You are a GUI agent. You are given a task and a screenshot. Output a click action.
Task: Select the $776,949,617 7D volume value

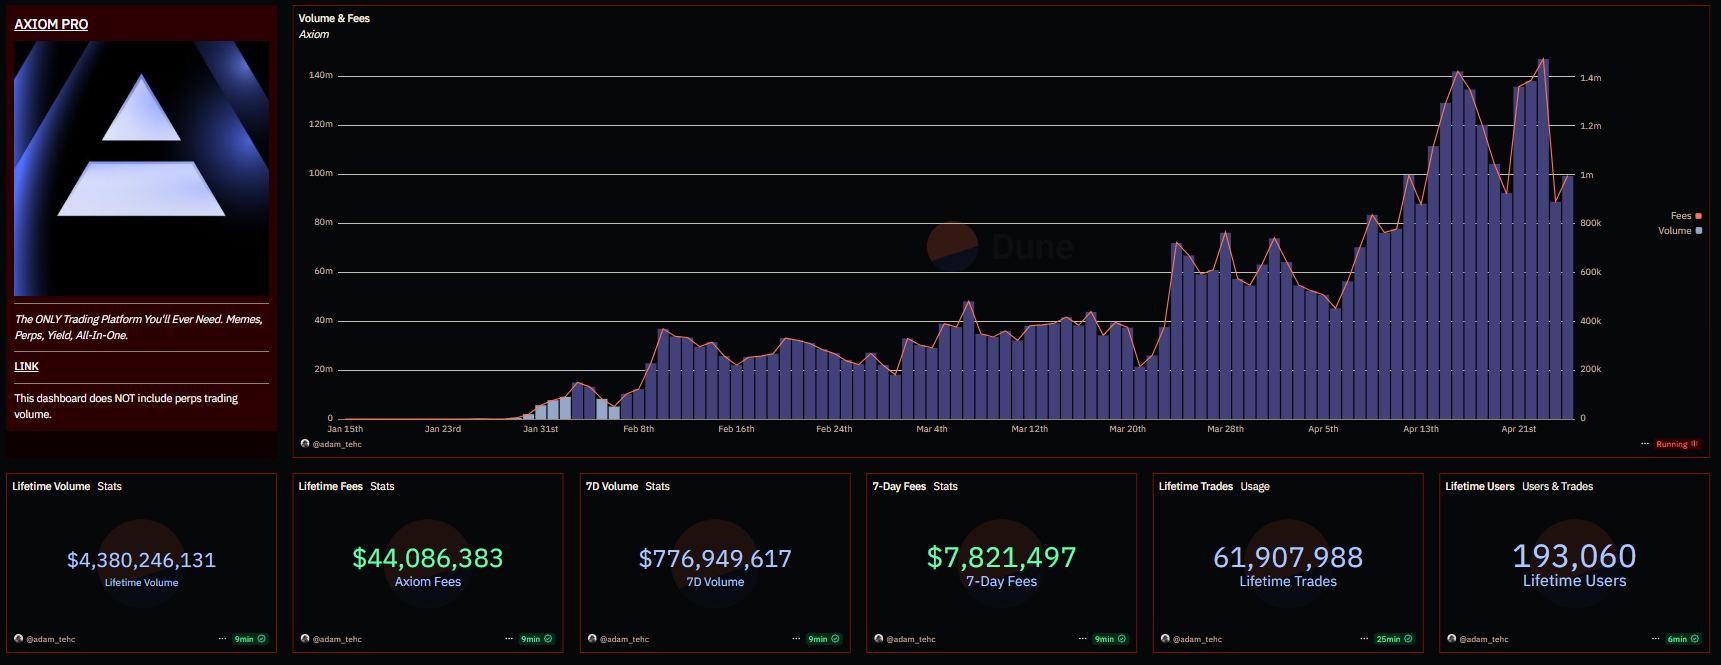715,559
